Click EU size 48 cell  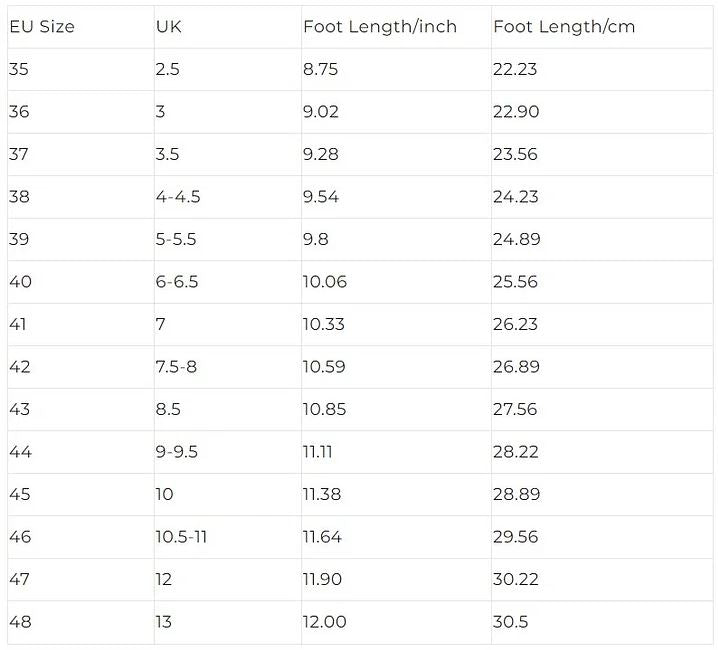click(x=20, y=622)
